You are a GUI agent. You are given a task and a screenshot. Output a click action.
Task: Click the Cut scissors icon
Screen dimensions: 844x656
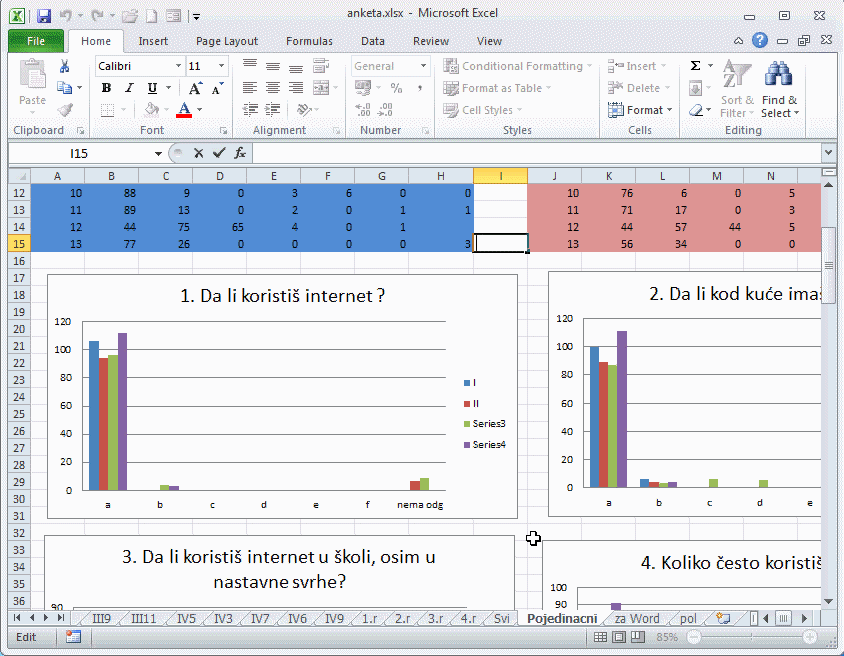pos(65,66)
